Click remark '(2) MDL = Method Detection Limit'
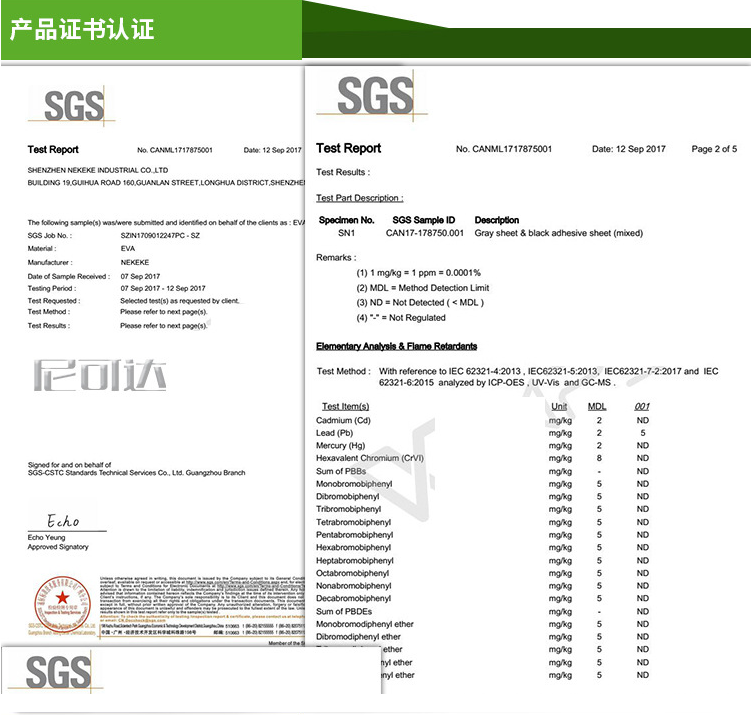755x715 pixels. 423,288
